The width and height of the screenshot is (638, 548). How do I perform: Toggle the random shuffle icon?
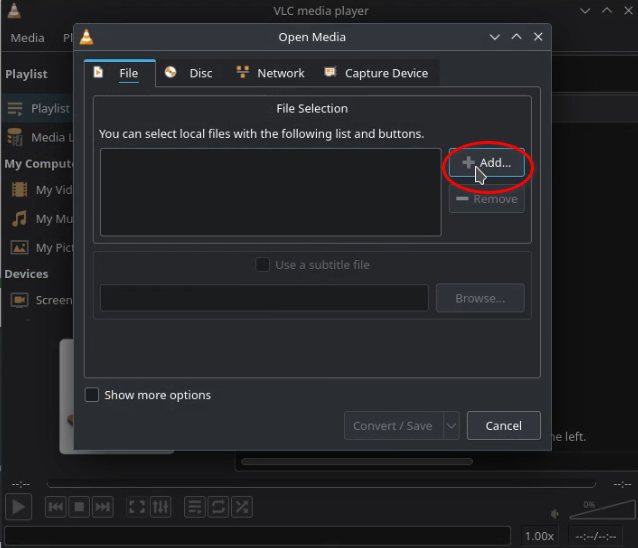tap(242, 507)
